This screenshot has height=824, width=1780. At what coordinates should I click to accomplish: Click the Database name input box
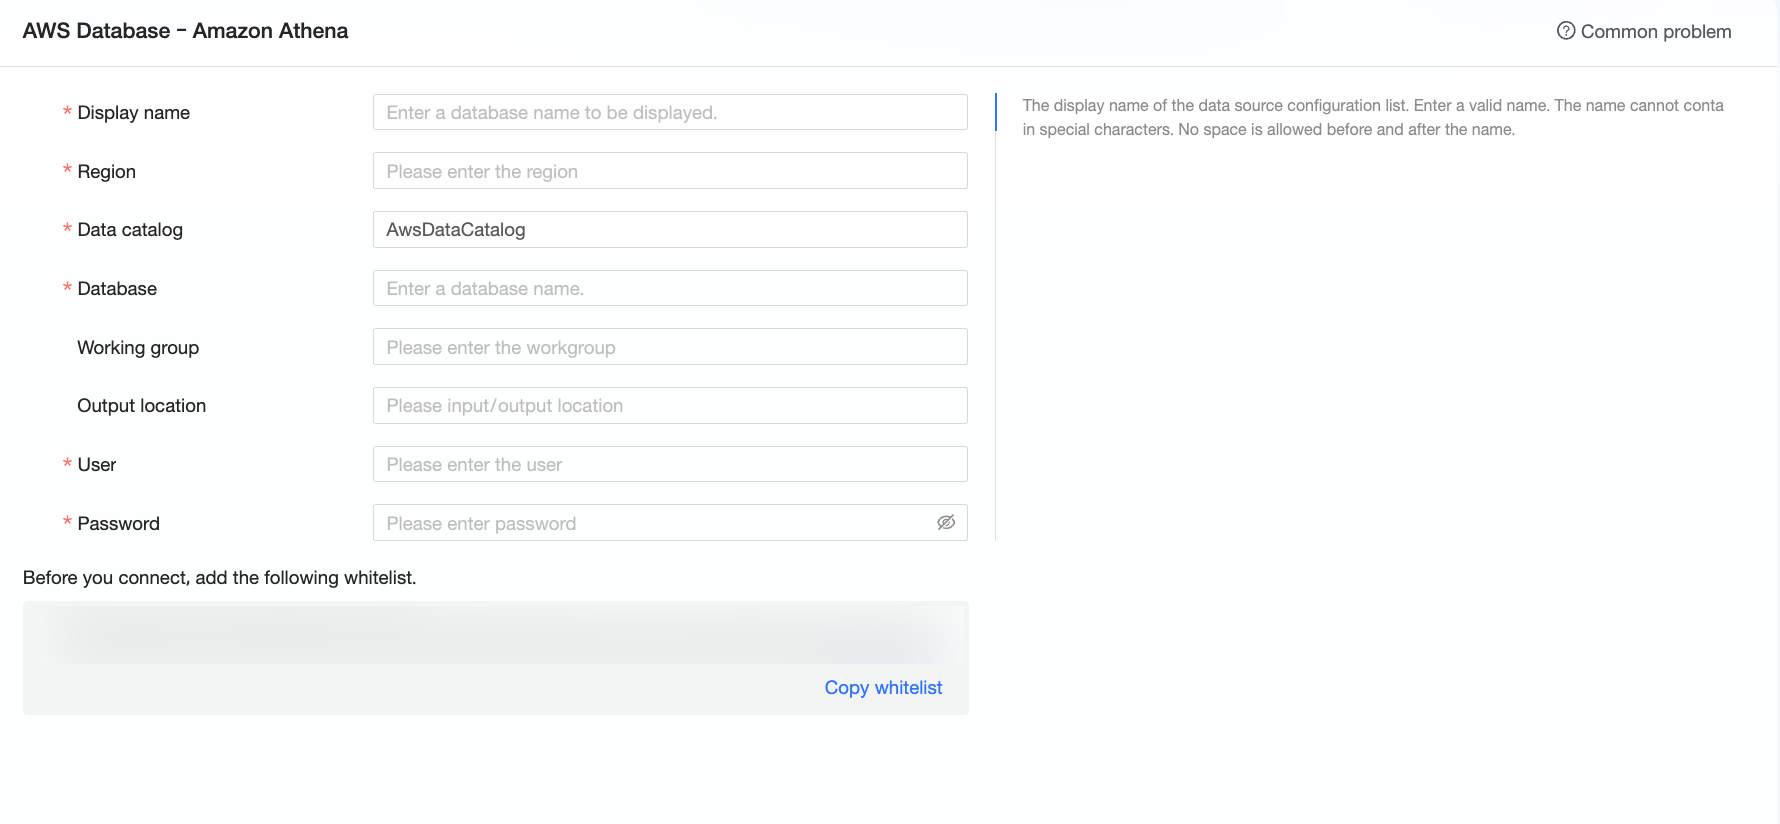[670, 289]
